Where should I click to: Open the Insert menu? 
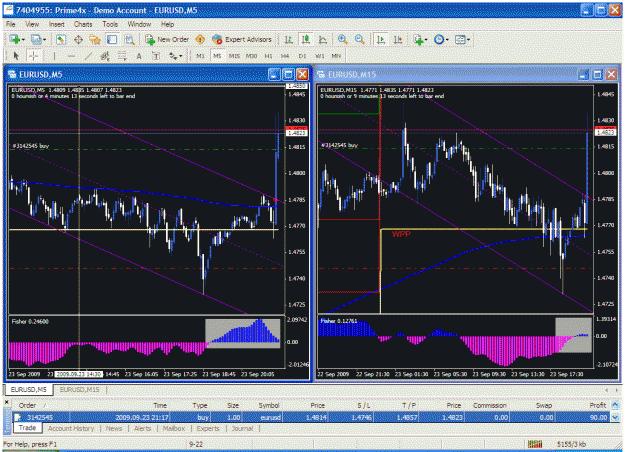[56, 24]
